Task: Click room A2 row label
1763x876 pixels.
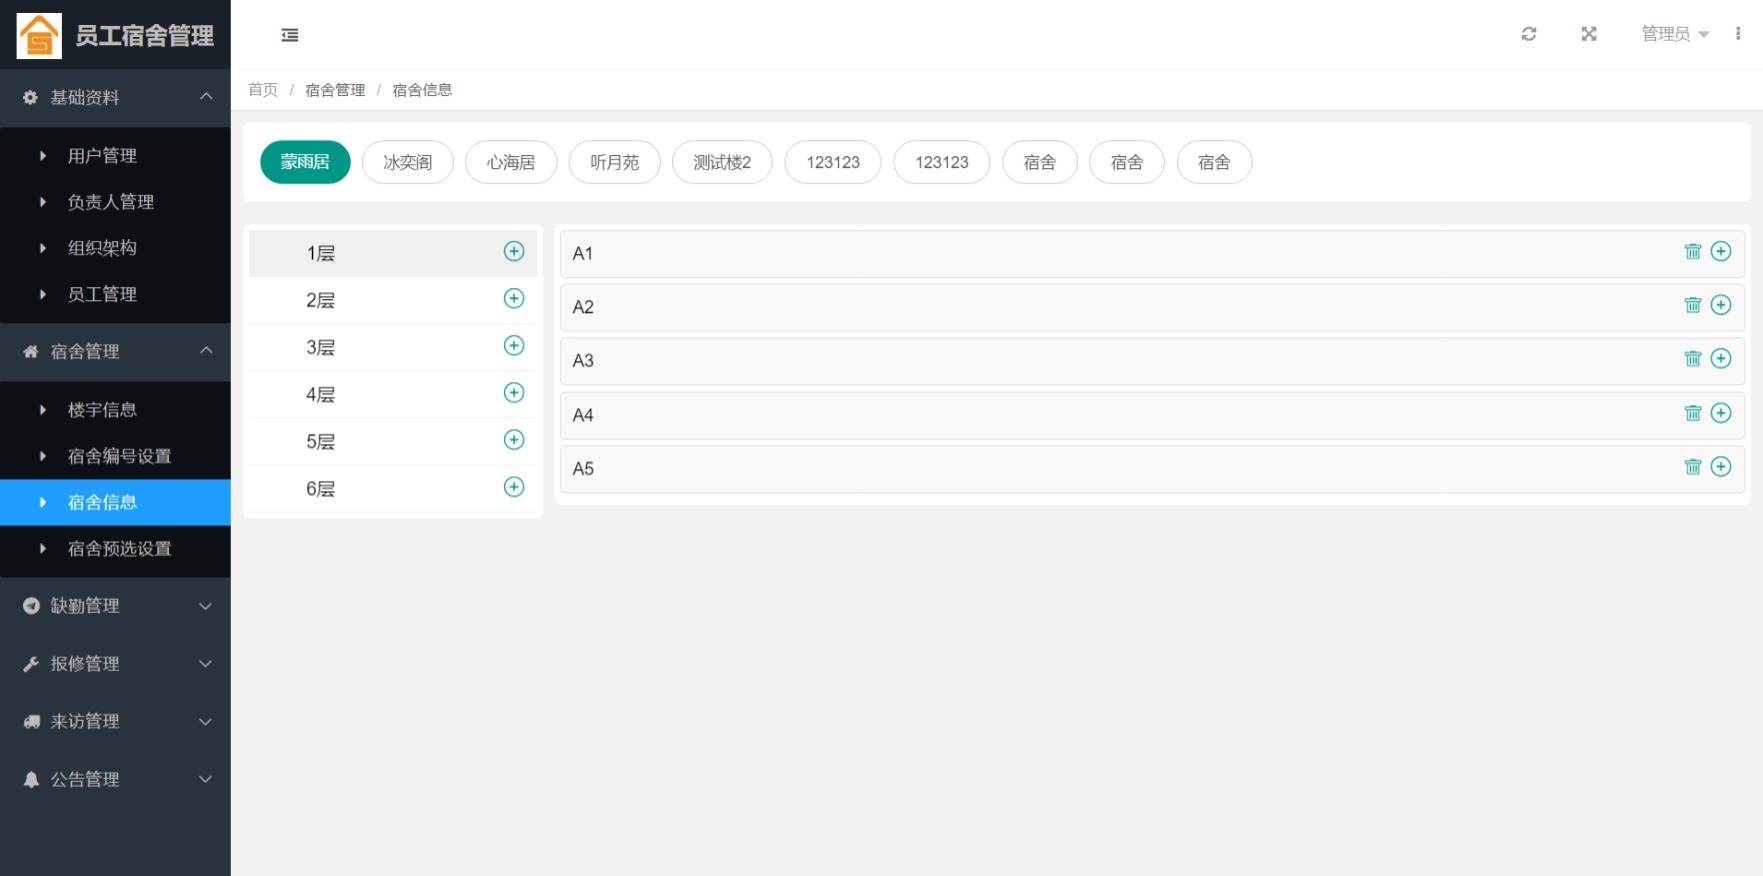Action: (x=583, y=307)
